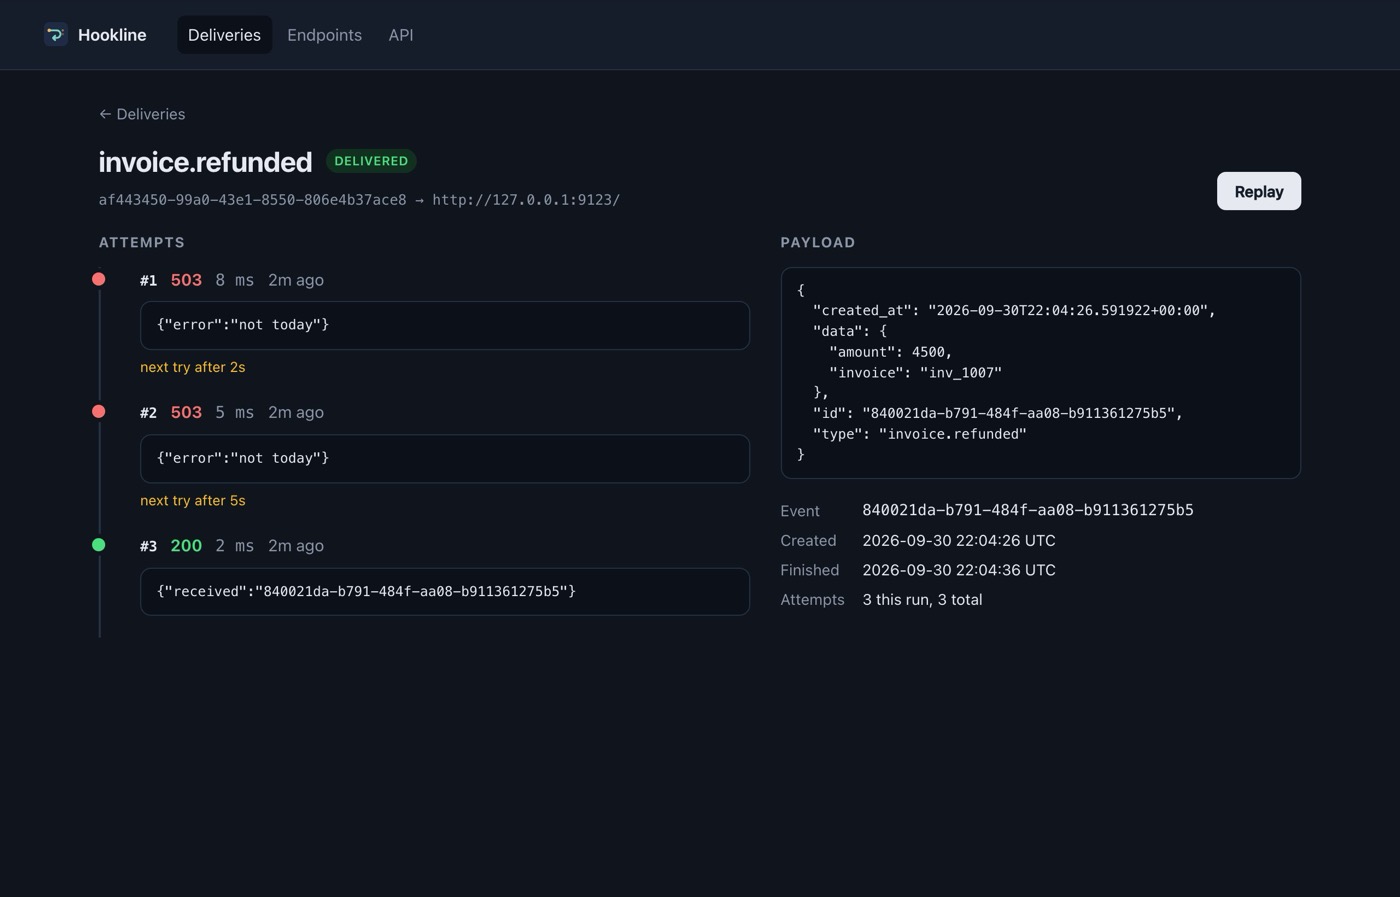Click the PAYLOAD section header
The height and width of the screenshot is (897, 1400).
click(818, 242)
